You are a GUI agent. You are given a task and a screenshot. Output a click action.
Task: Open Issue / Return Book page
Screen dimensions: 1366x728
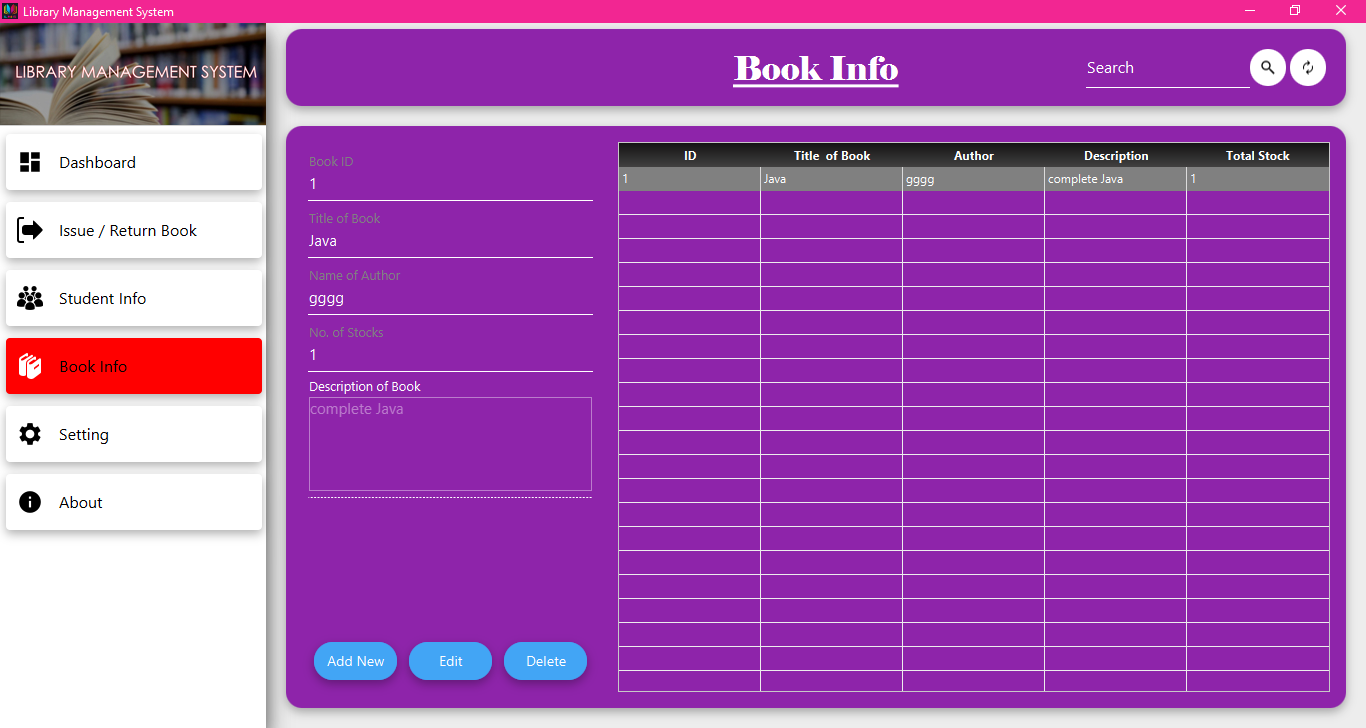click(134, 230)
